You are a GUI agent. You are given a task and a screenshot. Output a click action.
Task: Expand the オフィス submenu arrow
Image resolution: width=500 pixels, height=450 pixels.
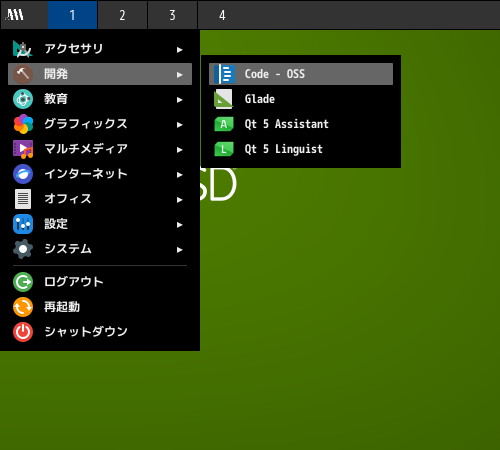pos(180,200)
